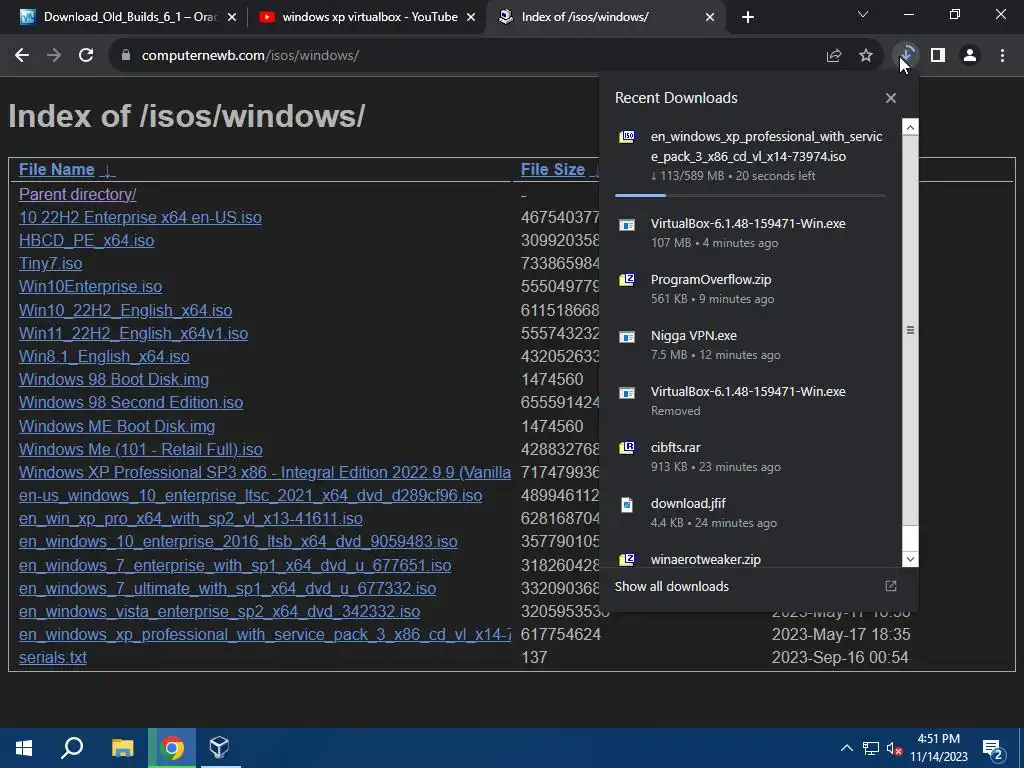Close the Recent Downloads popup

[x=891, y=98]
